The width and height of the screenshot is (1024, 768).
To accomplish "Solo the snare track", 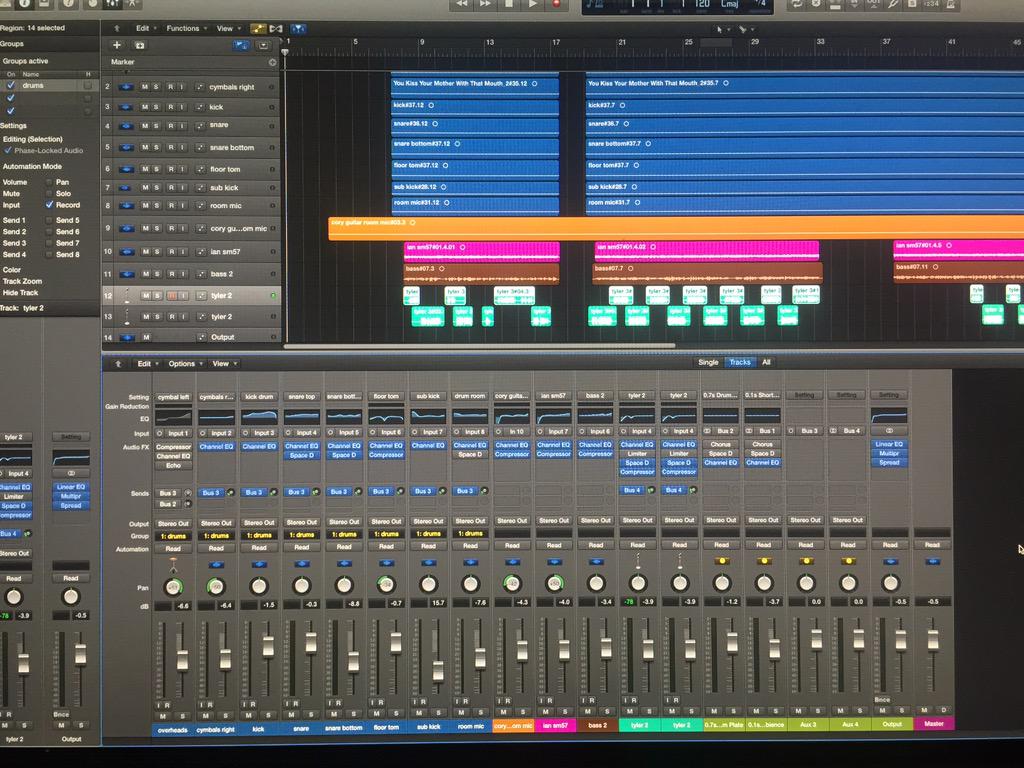I will coord(156,125).
